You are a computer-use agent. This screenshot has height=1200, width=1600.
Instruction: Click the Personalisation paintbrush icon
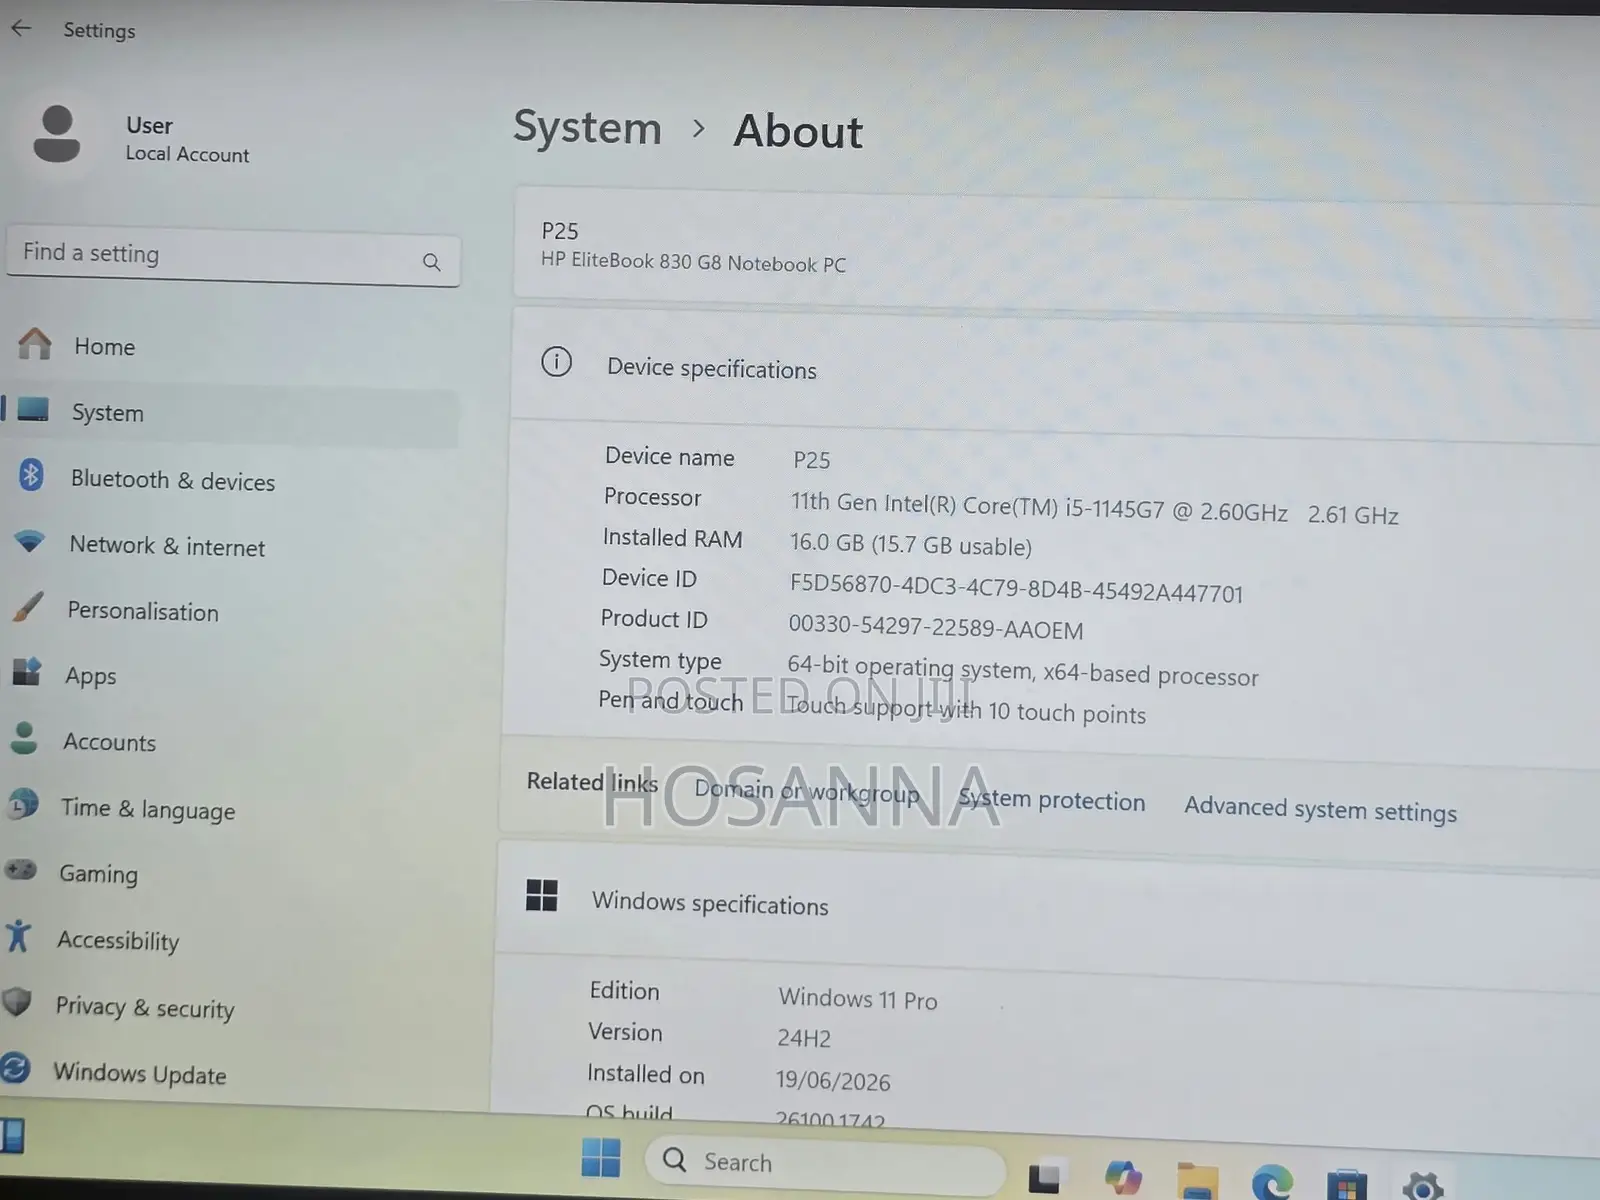(x=28, y=606)
